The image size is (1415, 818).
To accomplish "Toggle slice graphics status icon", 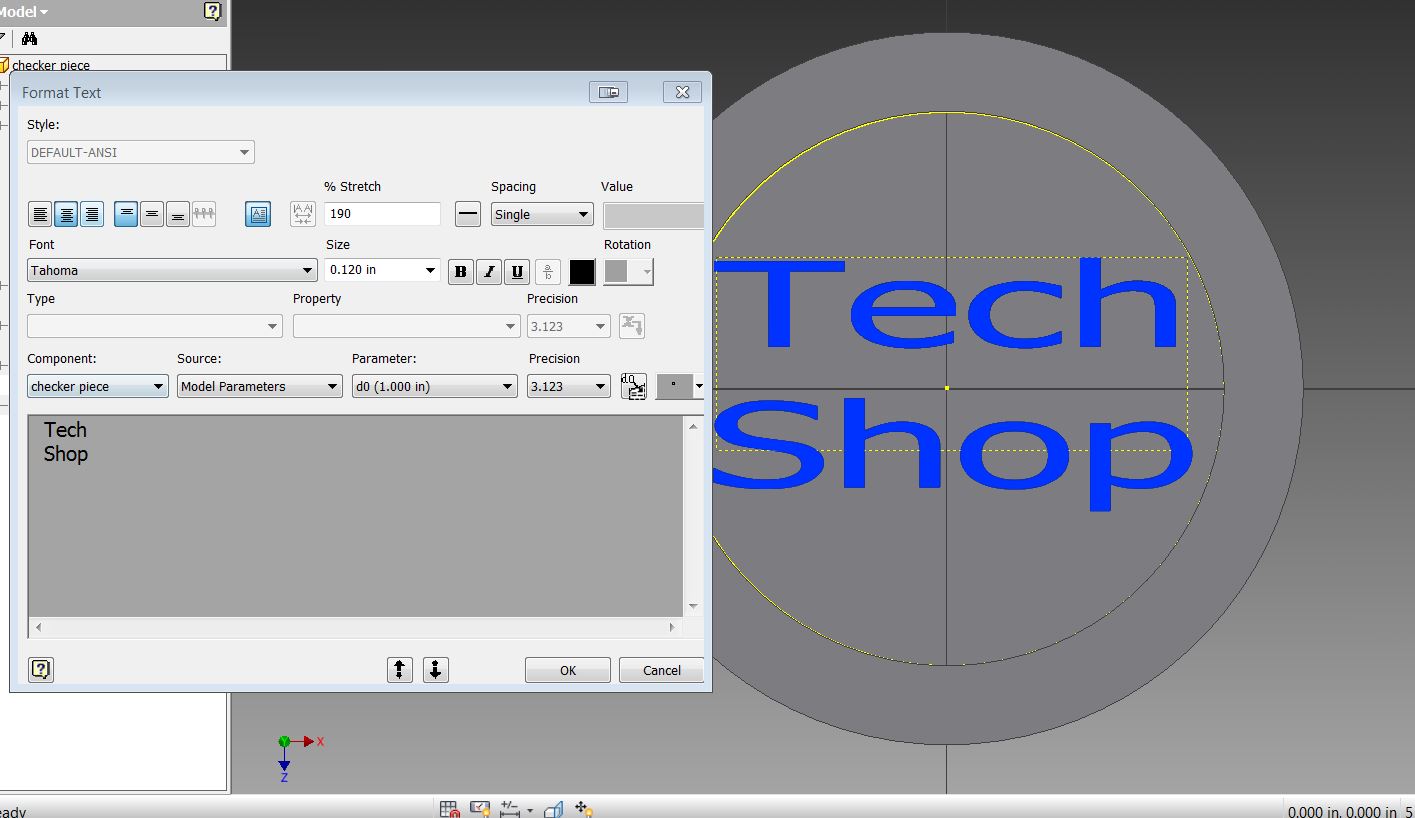I will pyautogui.click(x=555, y=809).
